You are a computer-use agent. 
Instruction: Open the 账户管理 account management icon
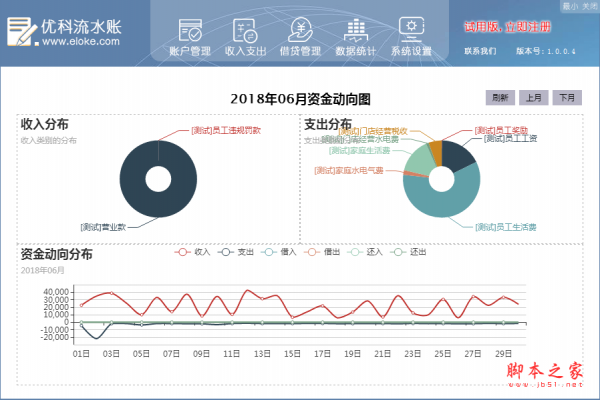190,38
